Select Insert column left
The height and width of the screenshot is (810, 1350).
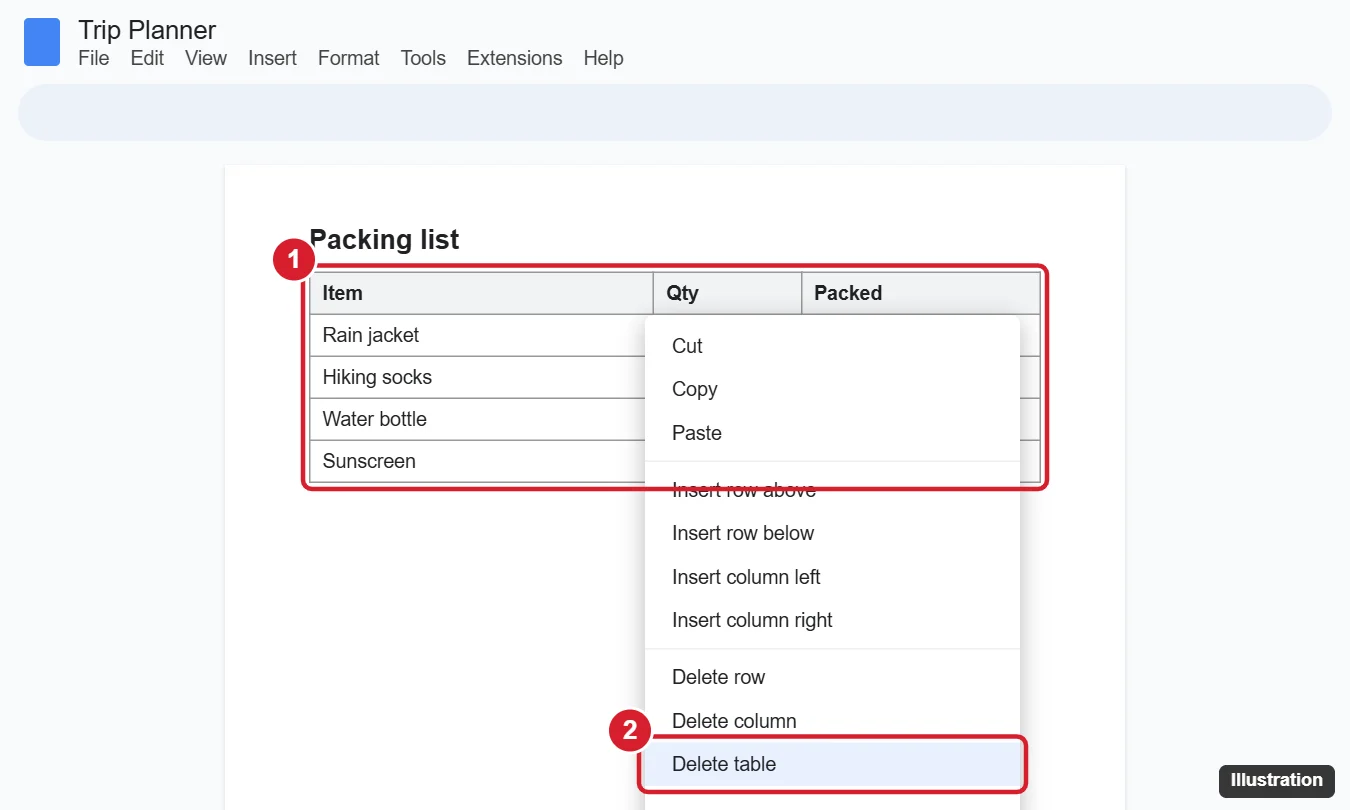point(832,577)
